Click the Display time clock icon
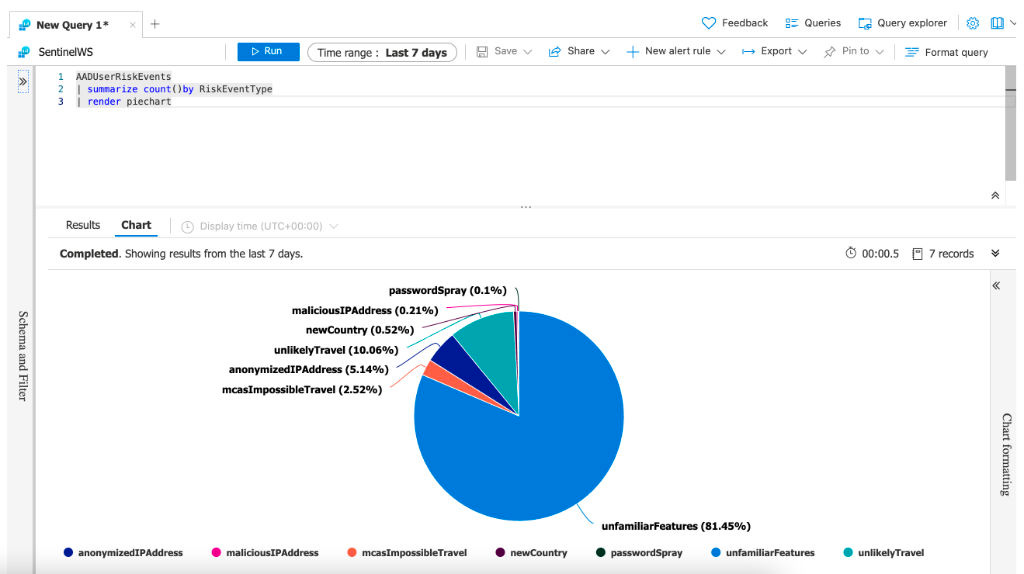The height and width of the screenshot is (574, 1024). [187, 227]
